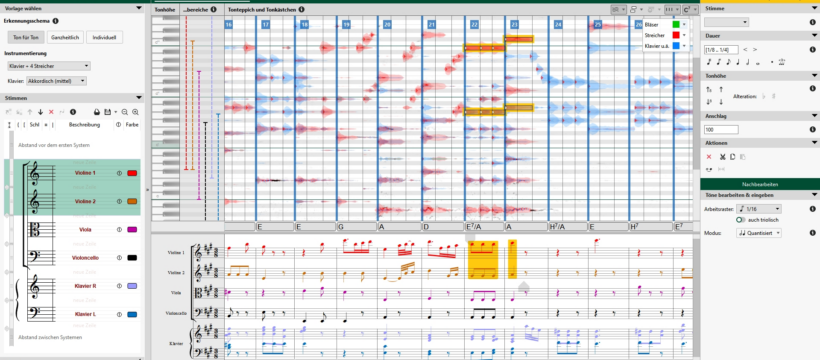Select the 'Ton für Ton' recognition scheme

[26, 37]
